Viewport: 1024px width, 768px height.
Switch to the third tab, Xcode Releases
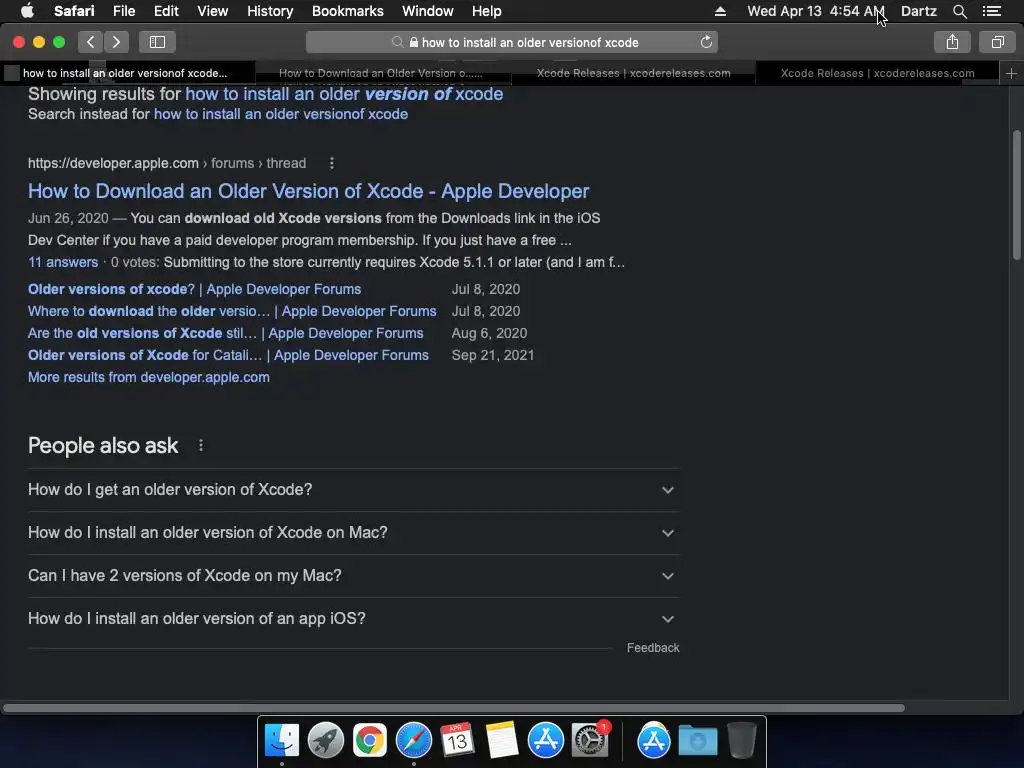pyautogui.click(x=633, y=73)
